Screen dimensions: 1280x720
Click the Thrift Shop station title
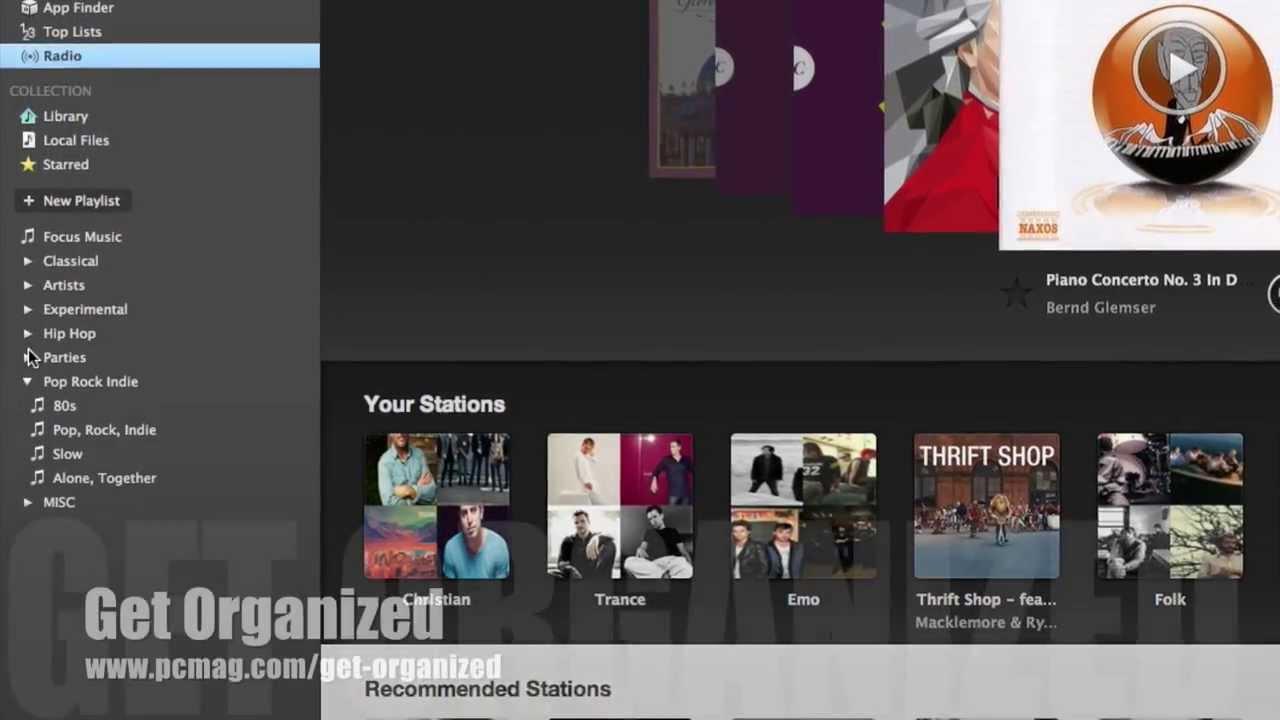coord(986,599)
